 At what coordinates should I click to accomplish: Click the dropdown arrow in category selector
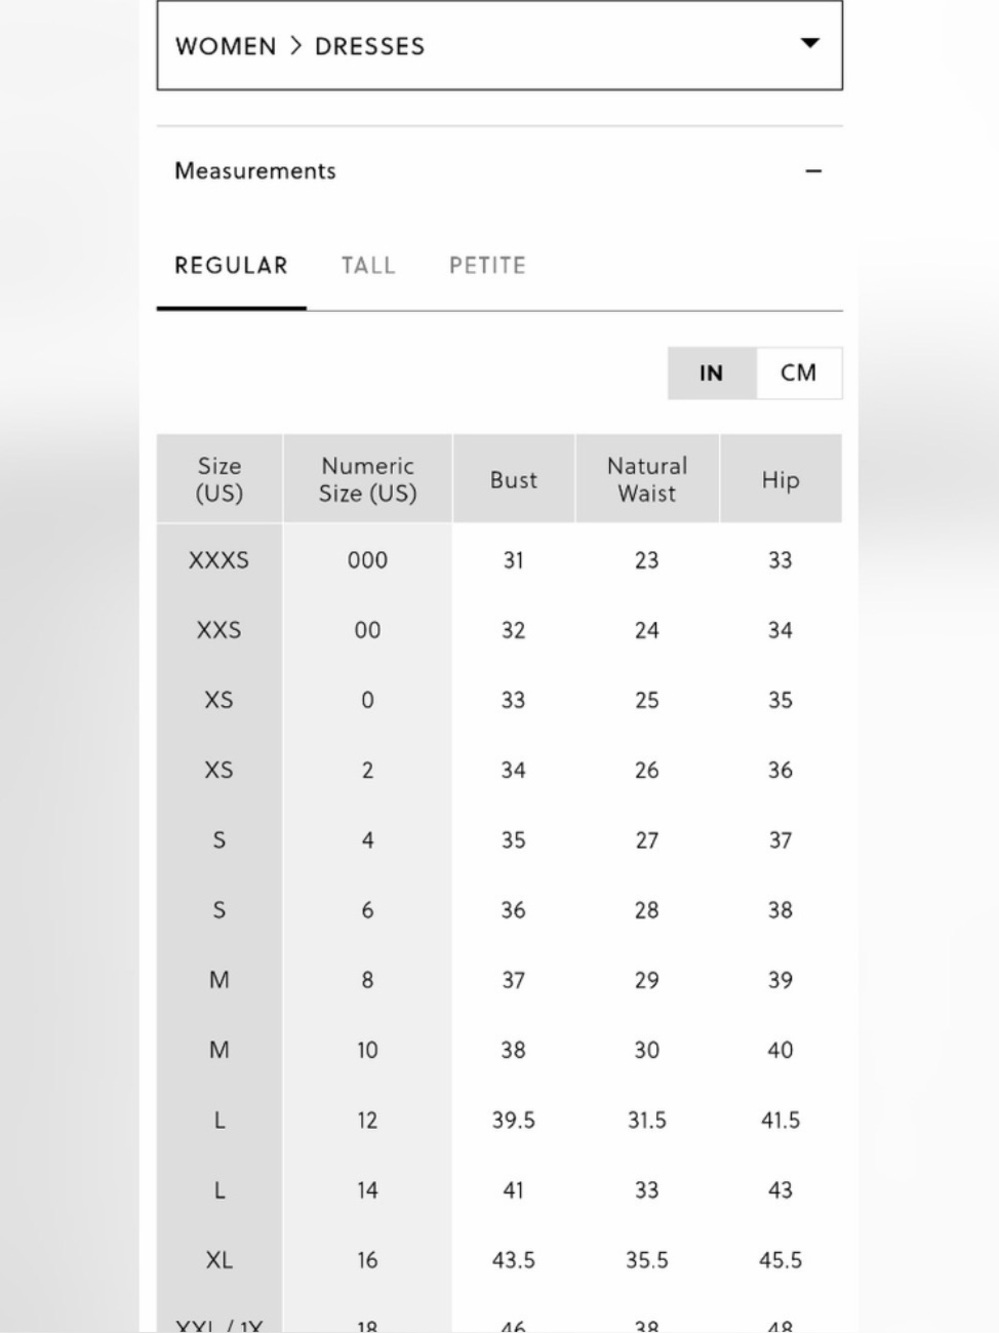(810, 43)
